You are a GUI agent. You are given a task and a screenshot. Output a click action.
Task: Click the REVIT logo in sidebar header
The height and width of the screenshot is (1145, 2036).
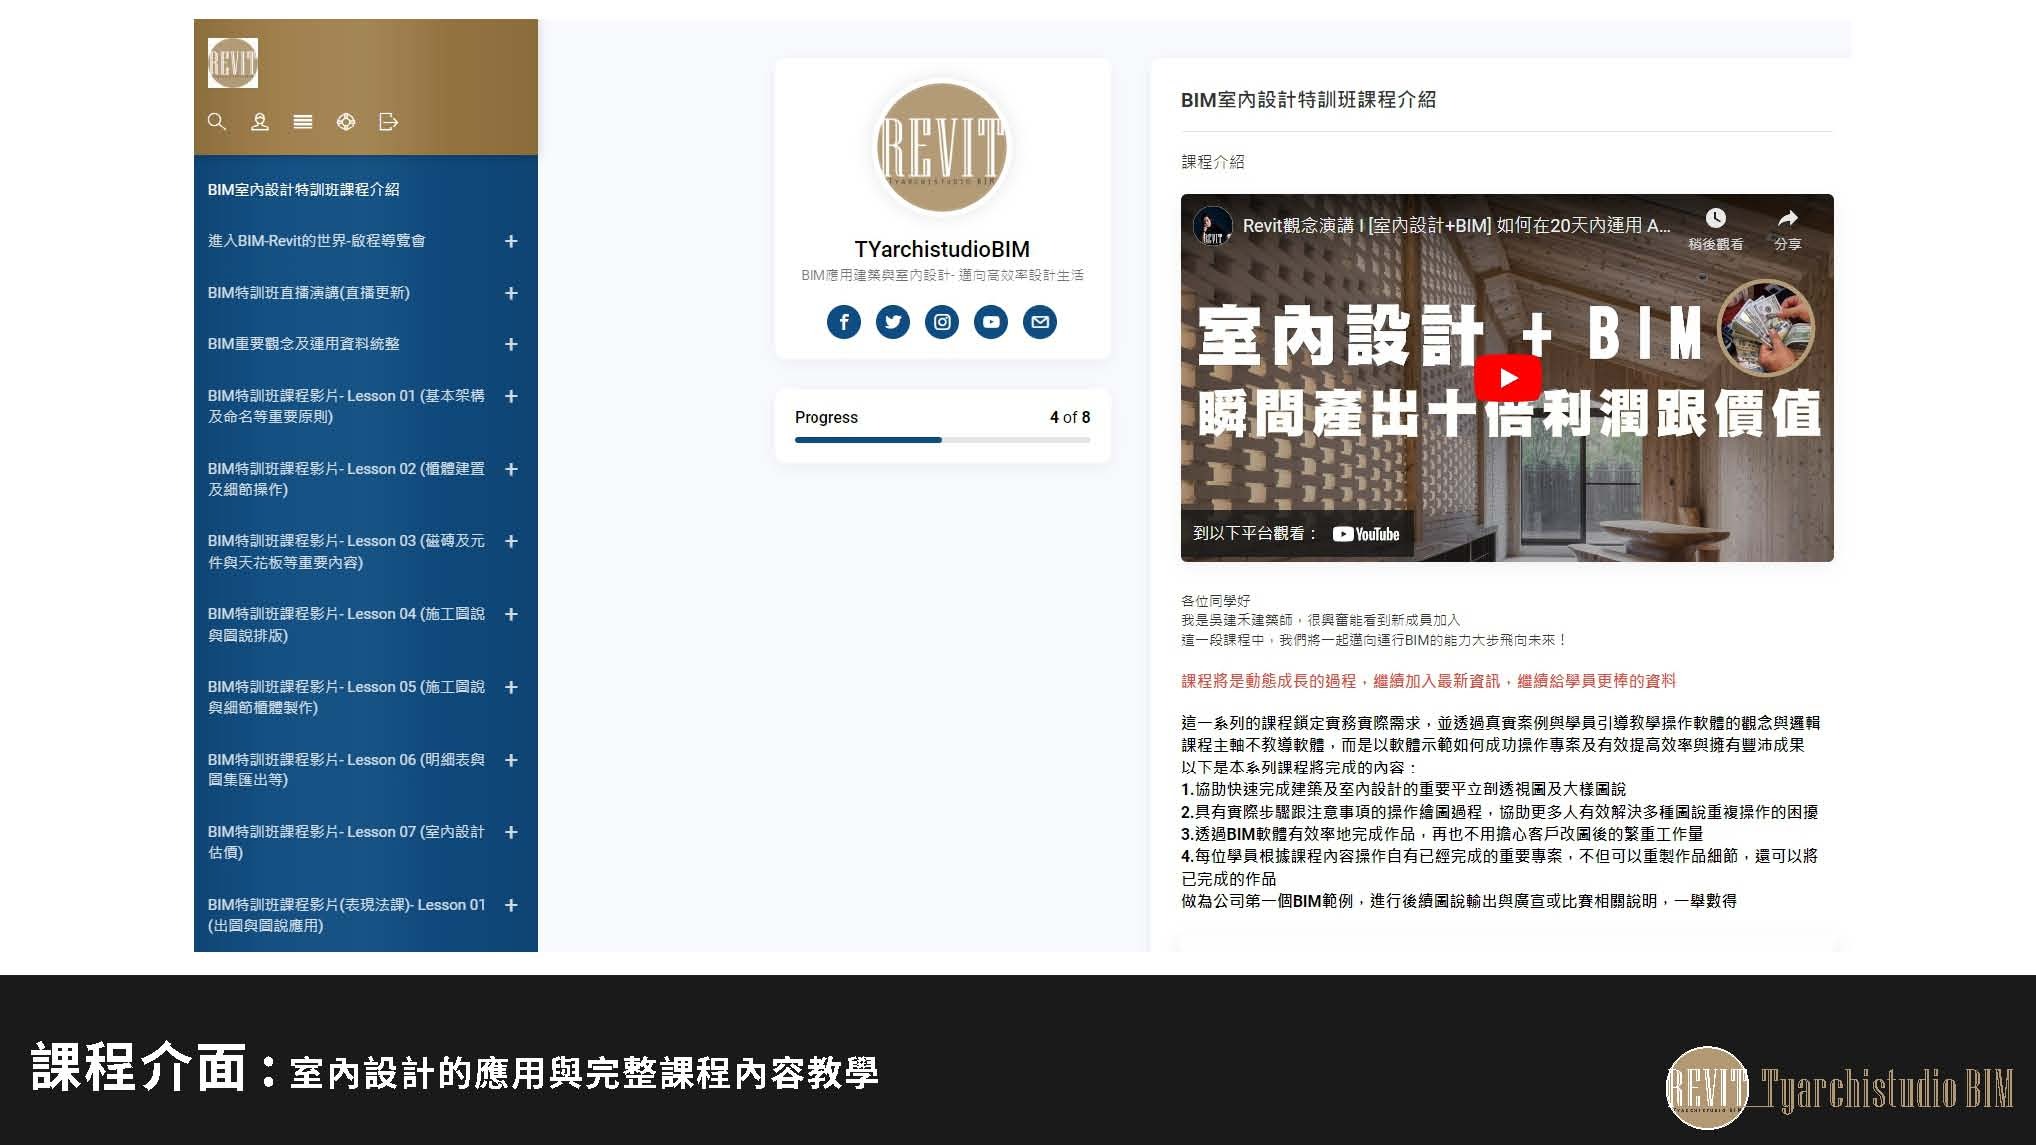pos(233,63)
